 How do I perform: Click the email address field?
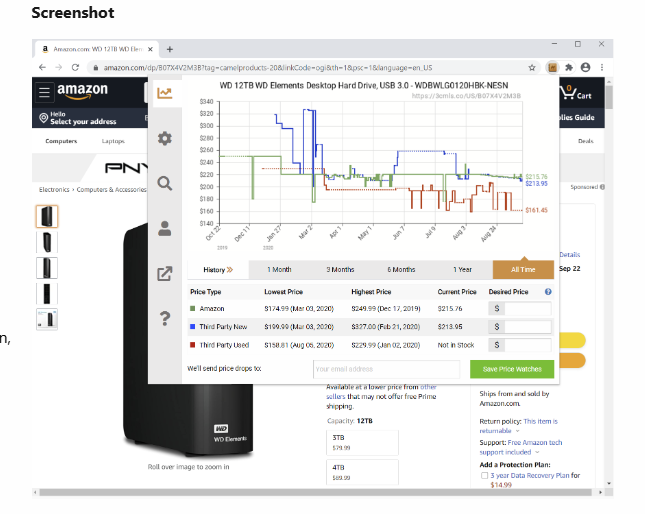point(386,369)
